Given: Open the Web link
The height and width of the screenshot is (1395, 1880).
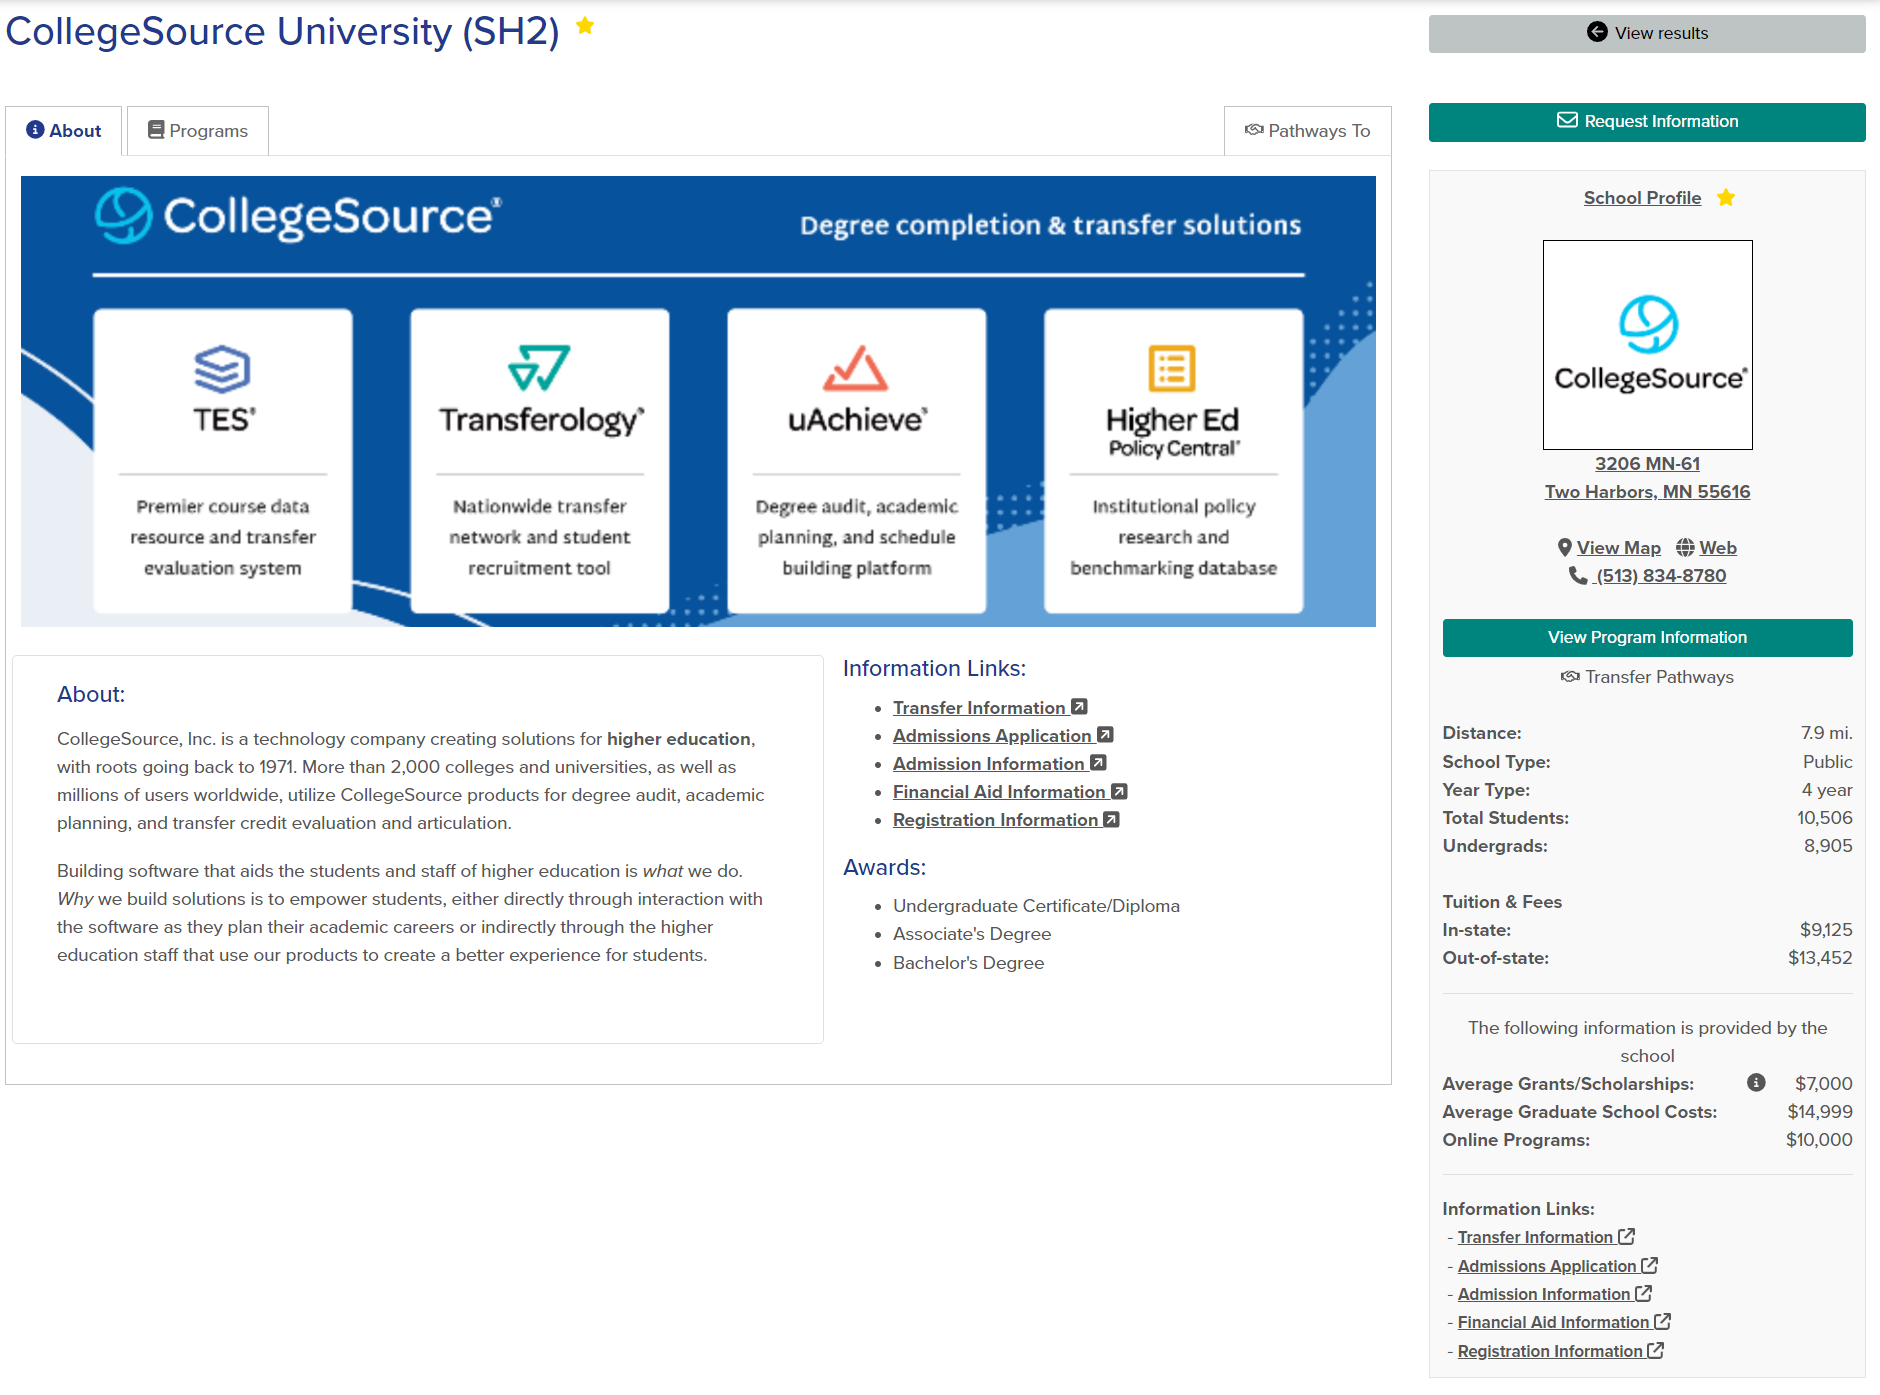Looking at the screenshot, I should tap(1718, 548).
